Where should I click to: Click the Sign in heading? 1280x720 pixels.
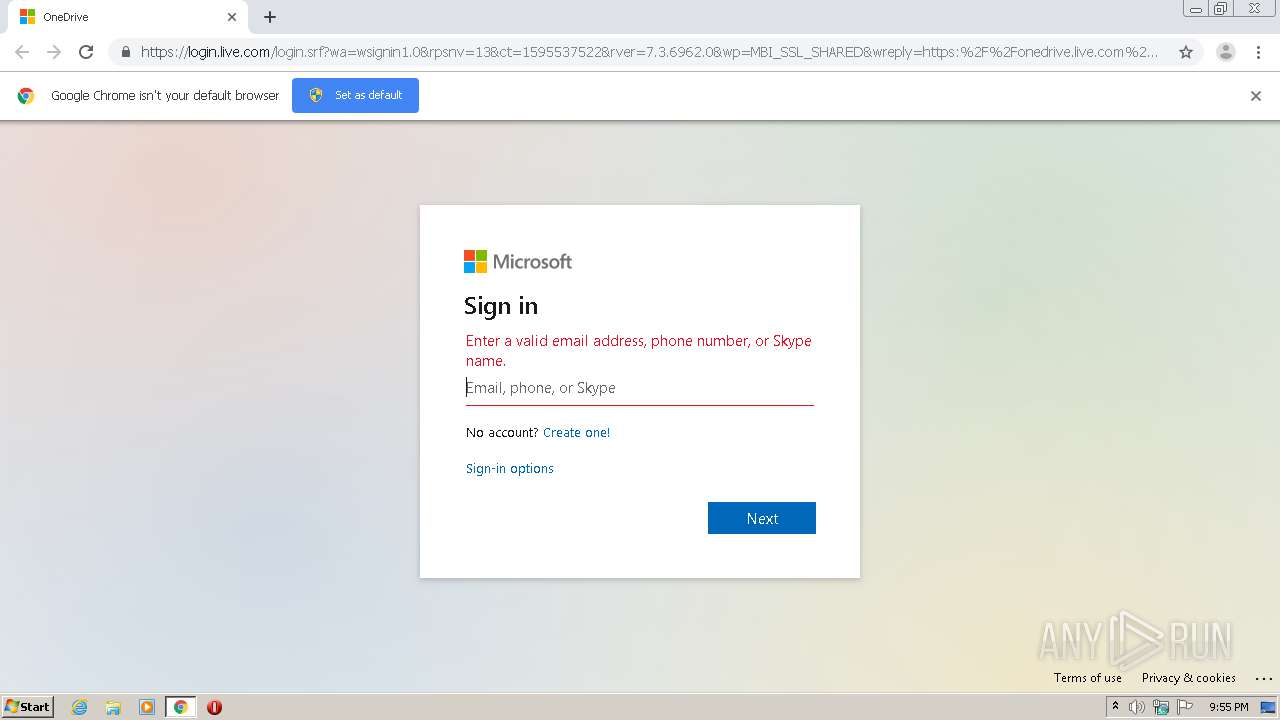(501, 306)
